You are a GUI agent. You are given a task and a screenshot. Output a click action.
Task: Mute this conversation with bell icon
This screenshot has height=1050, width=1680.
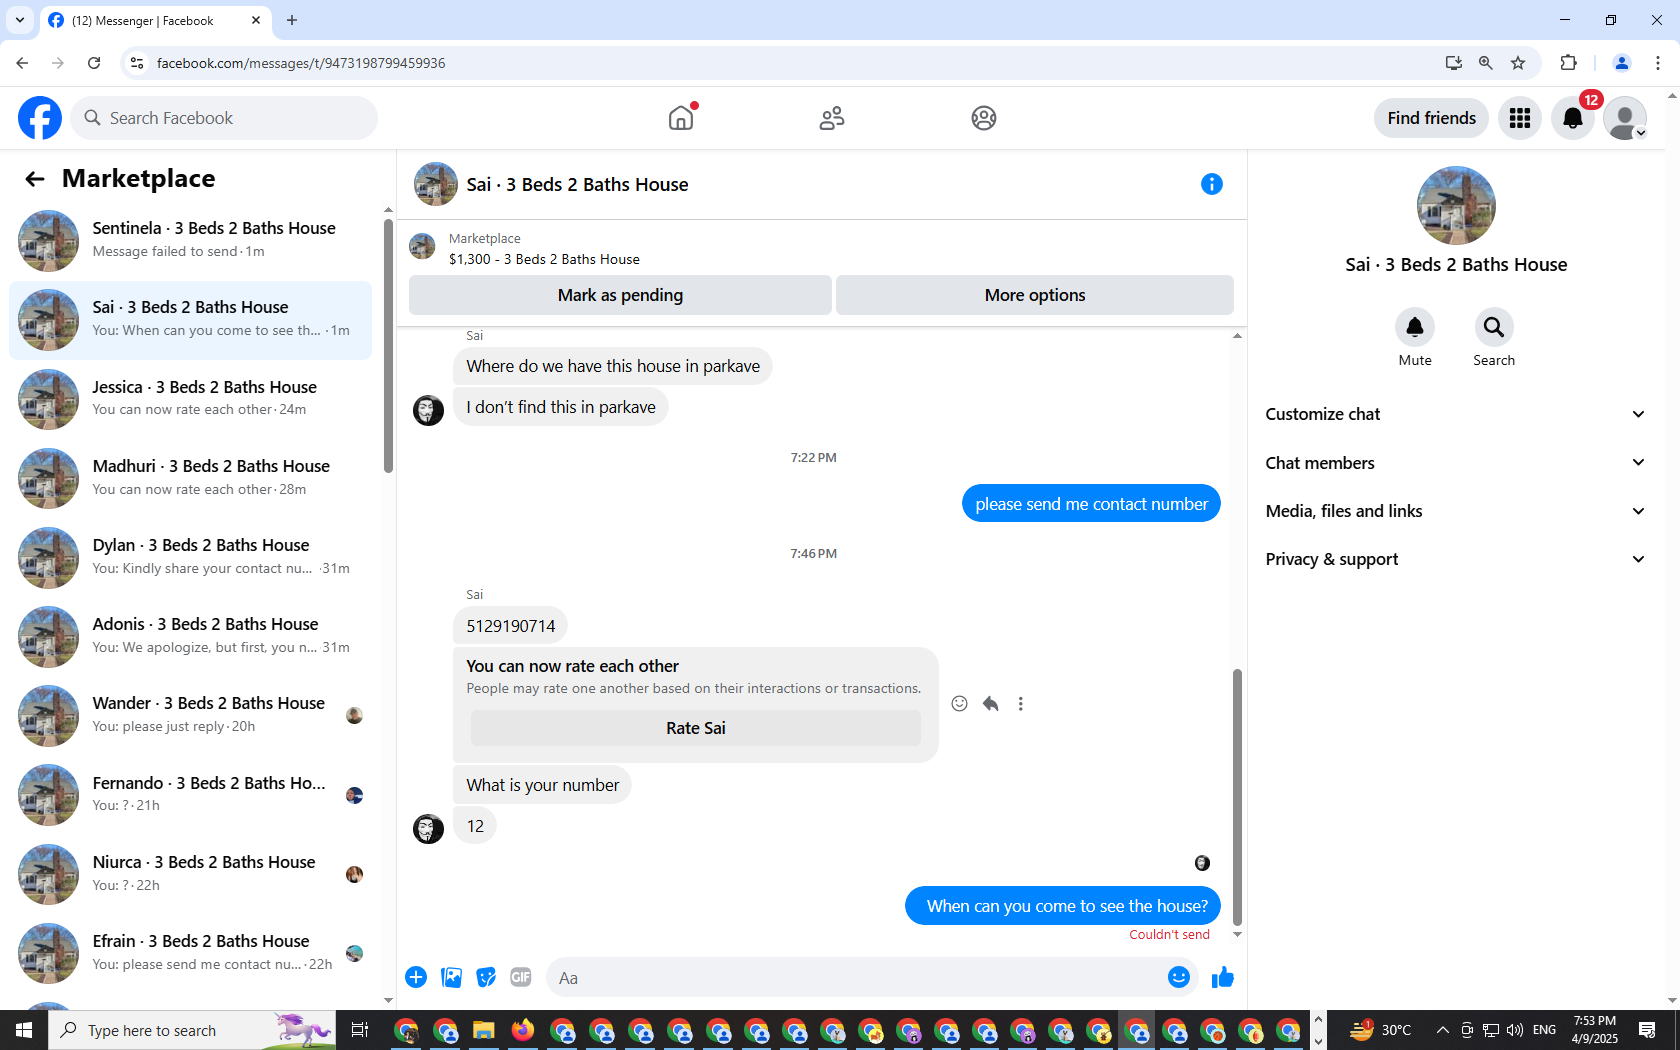[x=1415, y=327]
